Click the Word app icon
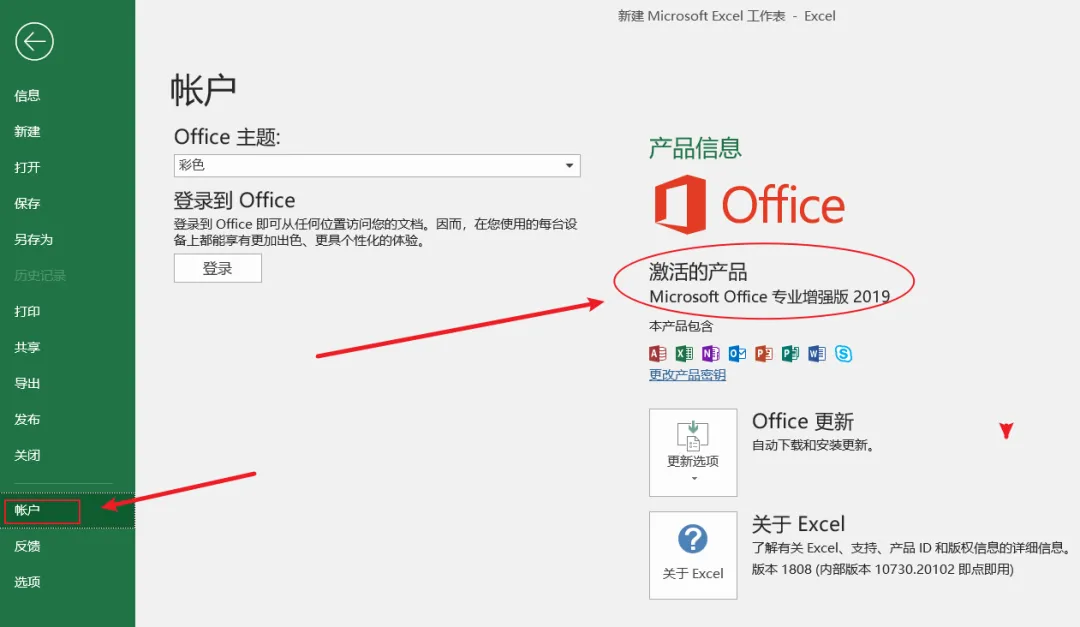Viewport: 1080px width, 627px height. click(817, 353)
